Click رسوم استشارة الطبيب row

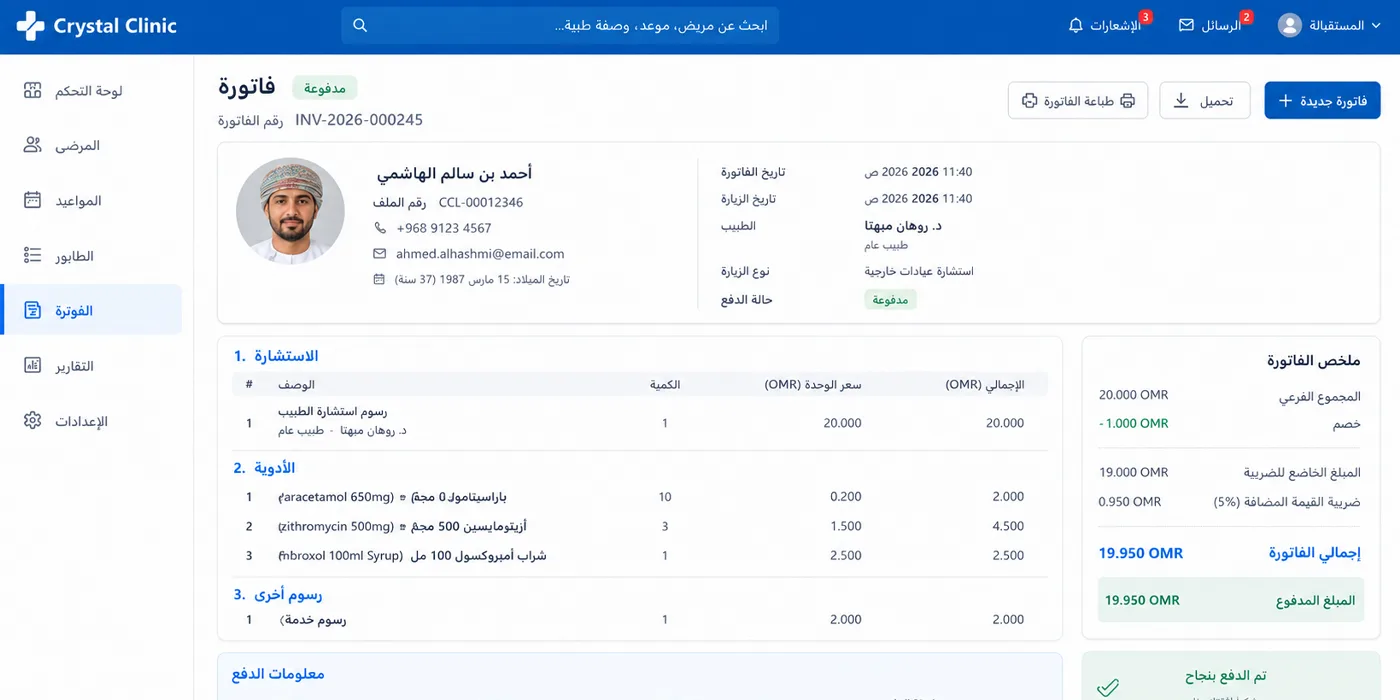640,422
